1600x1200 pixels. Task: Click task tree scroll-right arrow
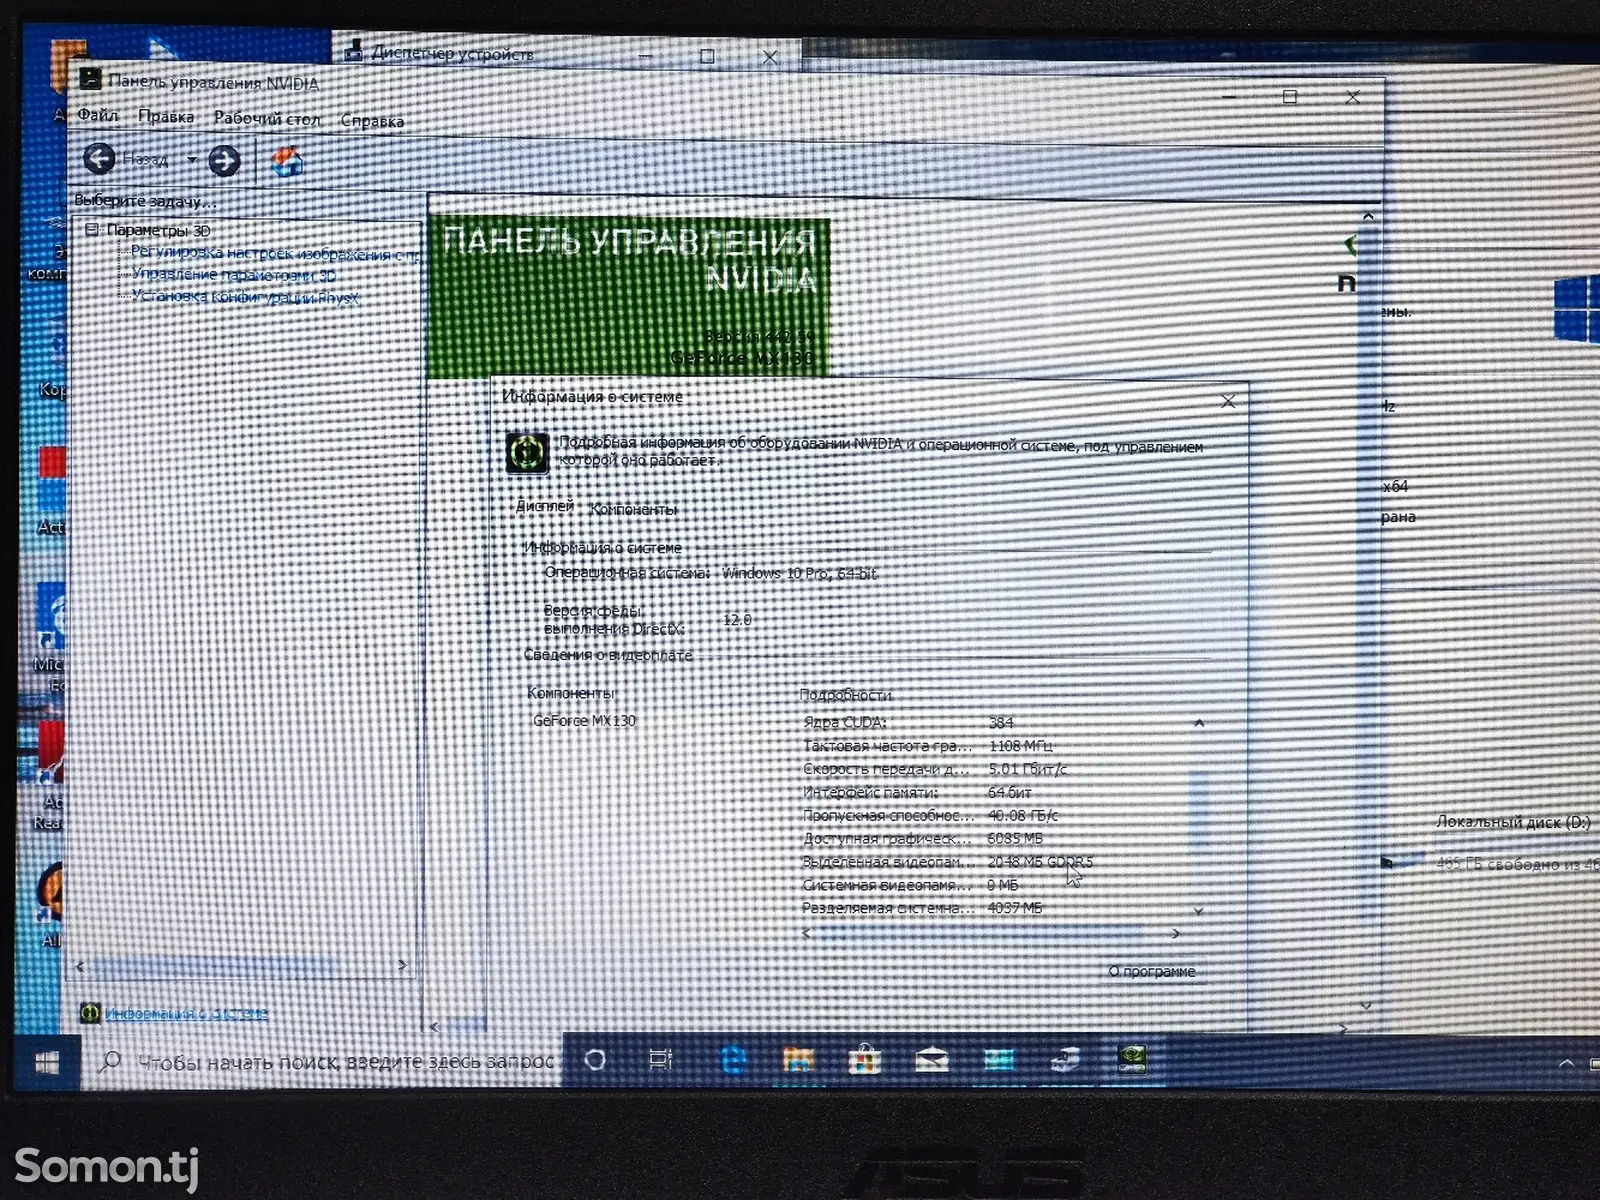click(x=402, y=965)
